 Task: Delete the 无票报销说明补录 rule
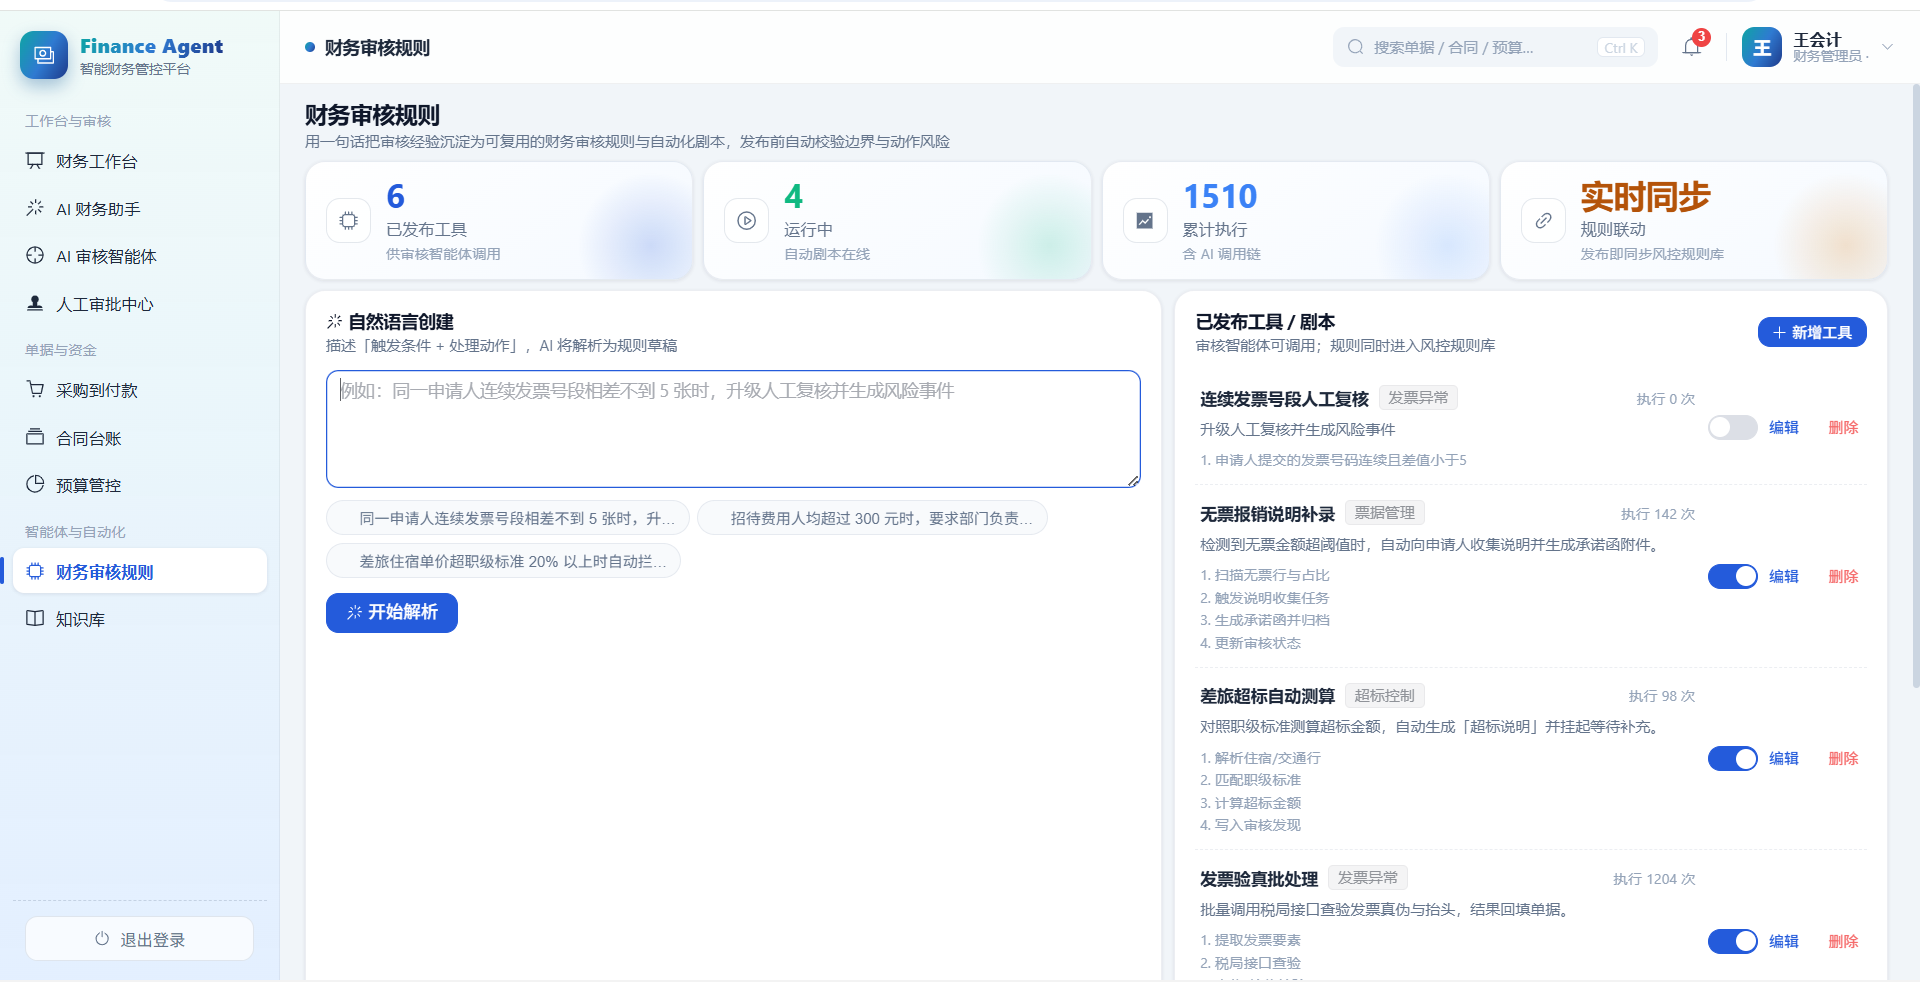tap(1843, 577)
